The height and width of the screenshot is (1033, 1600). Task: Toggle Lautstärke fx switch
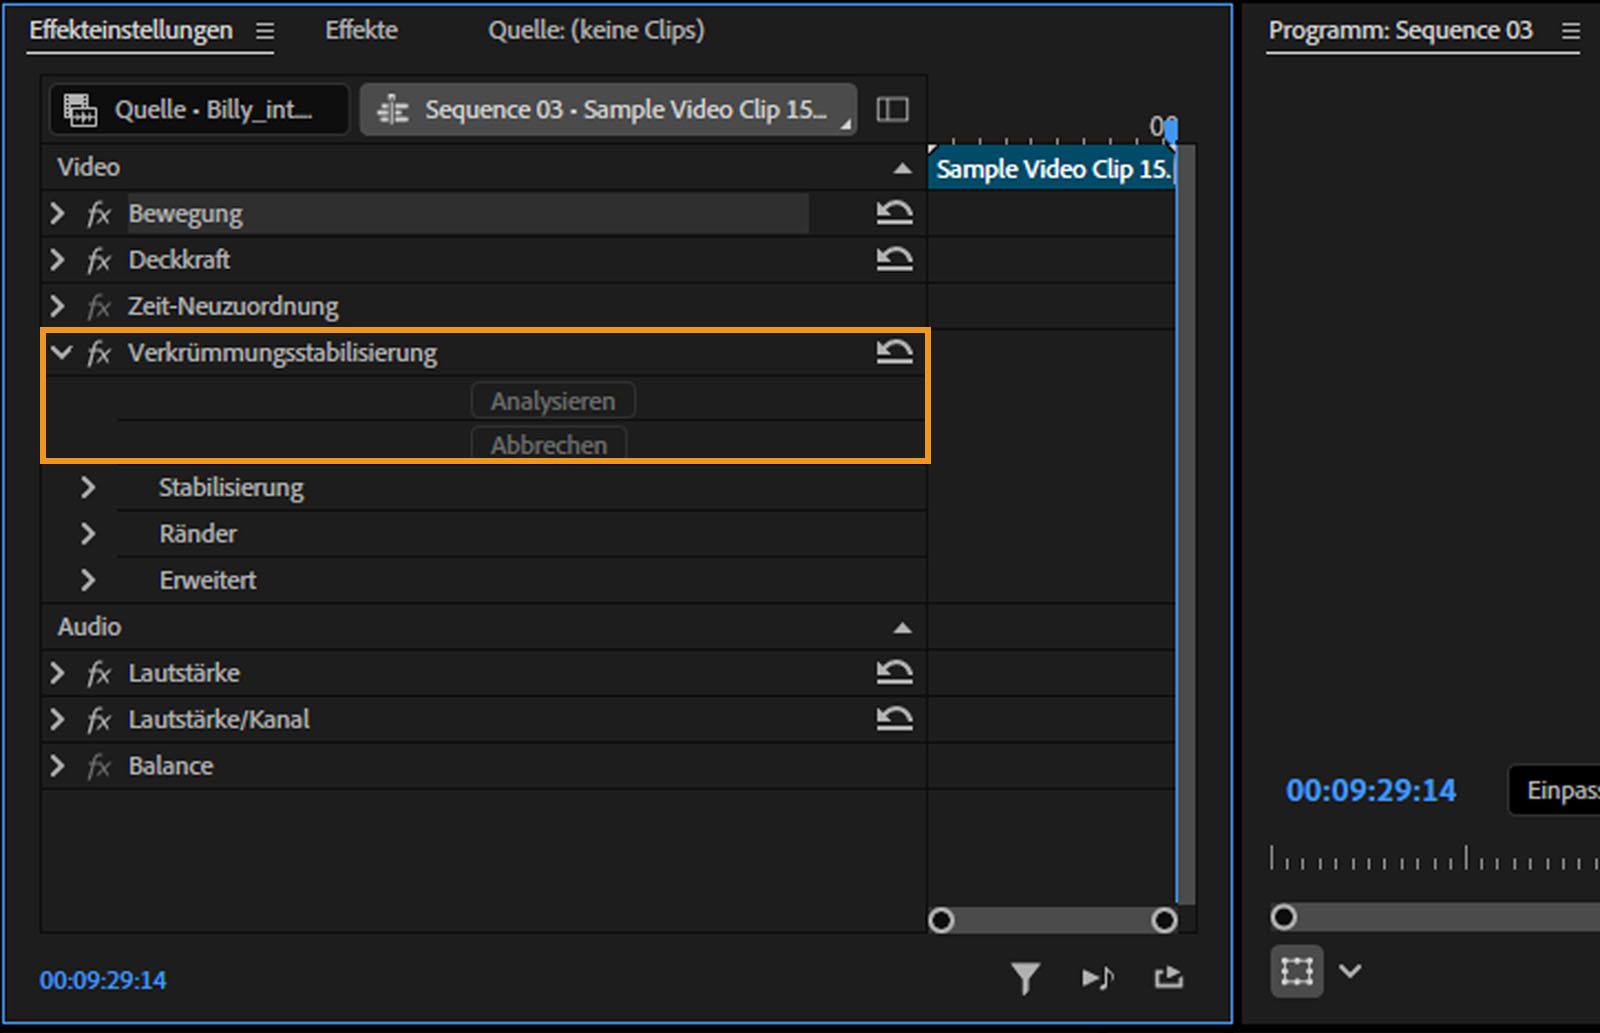pyautogui.click(x=98, y=673)
